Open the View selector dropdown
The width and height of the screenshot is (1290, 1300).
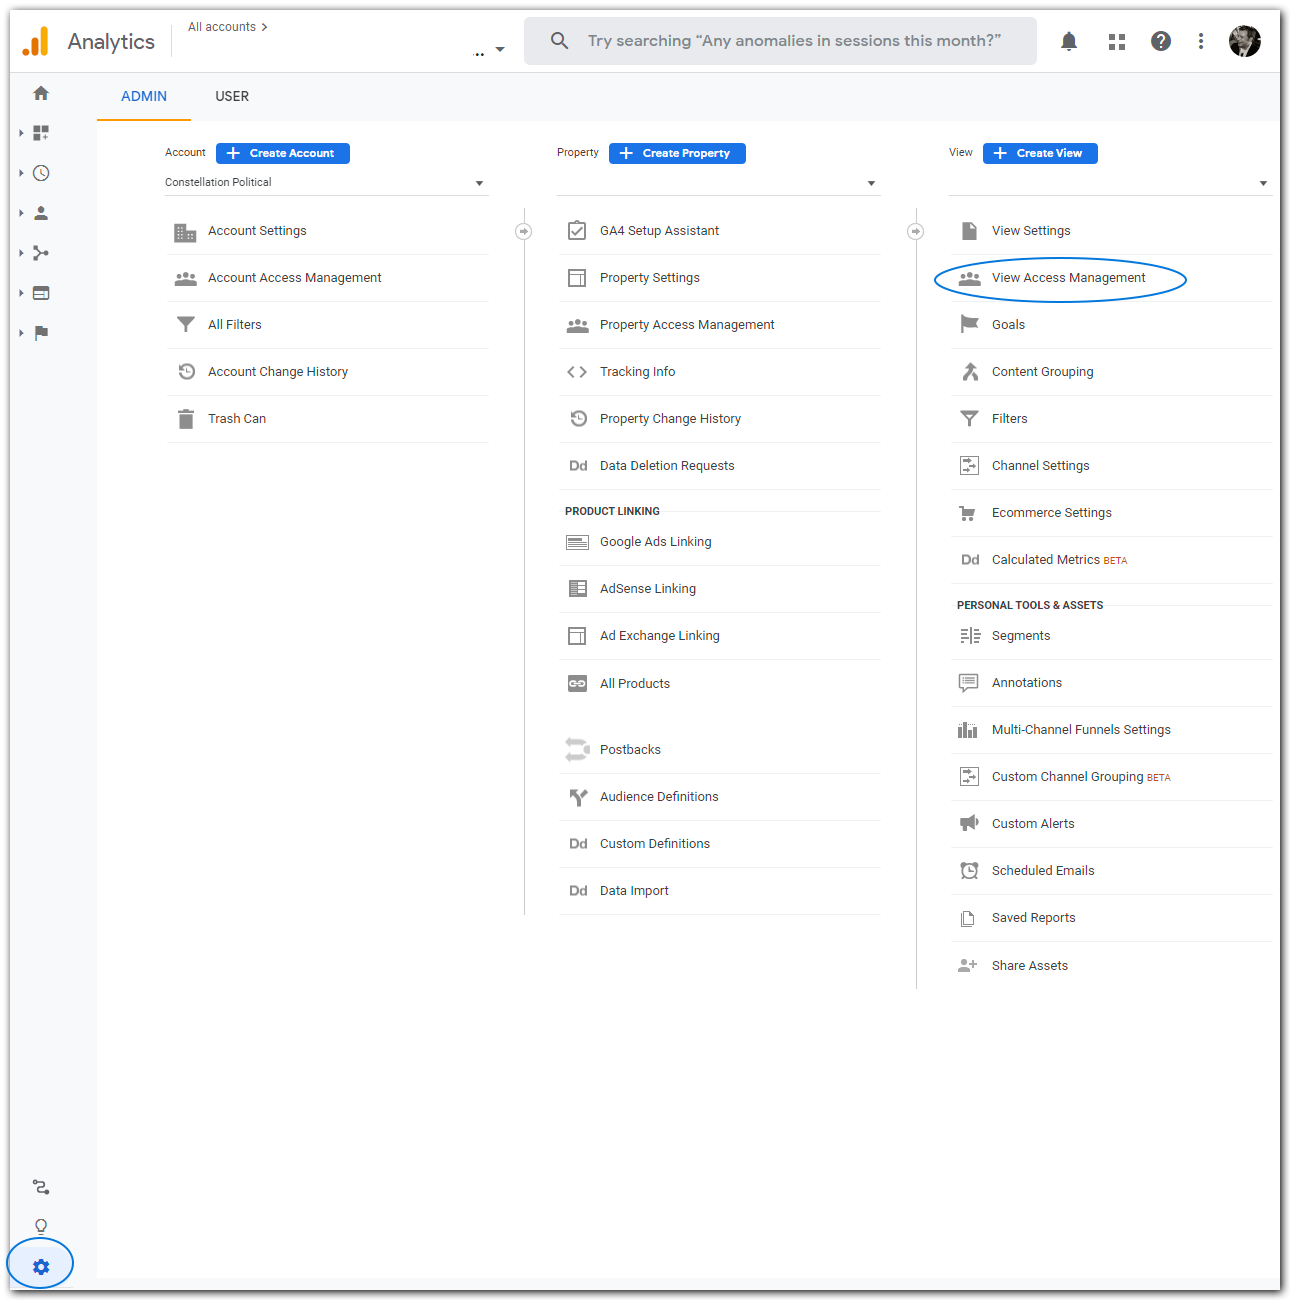1110,183
